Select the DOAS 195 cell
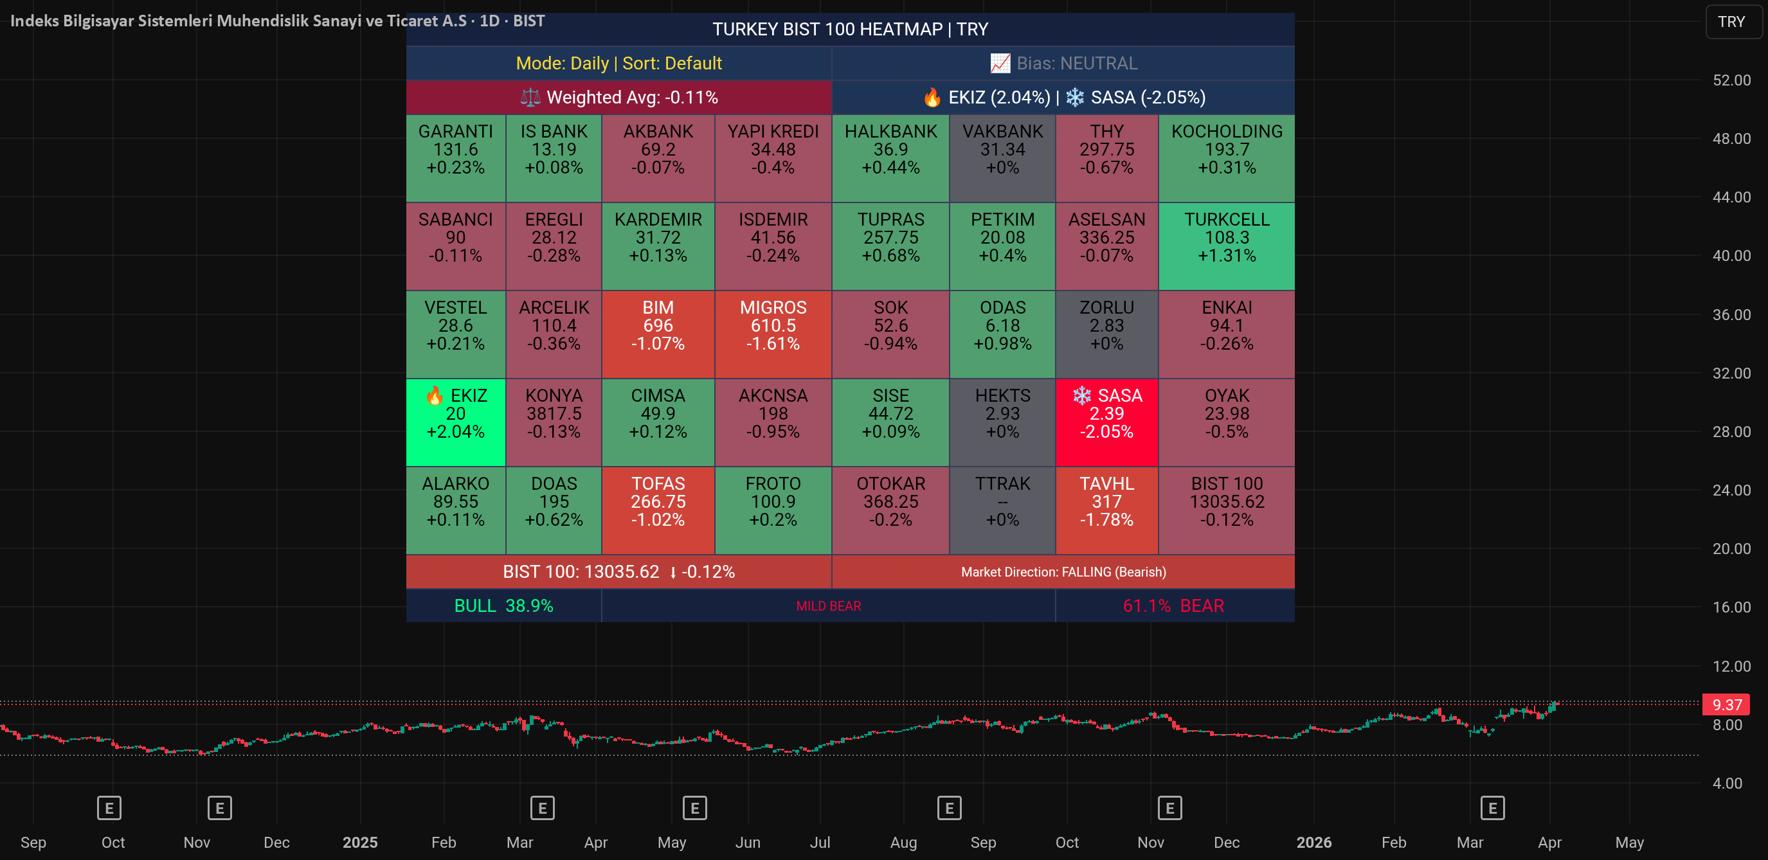The image size is (1768, 860). [x=554, y=511]
